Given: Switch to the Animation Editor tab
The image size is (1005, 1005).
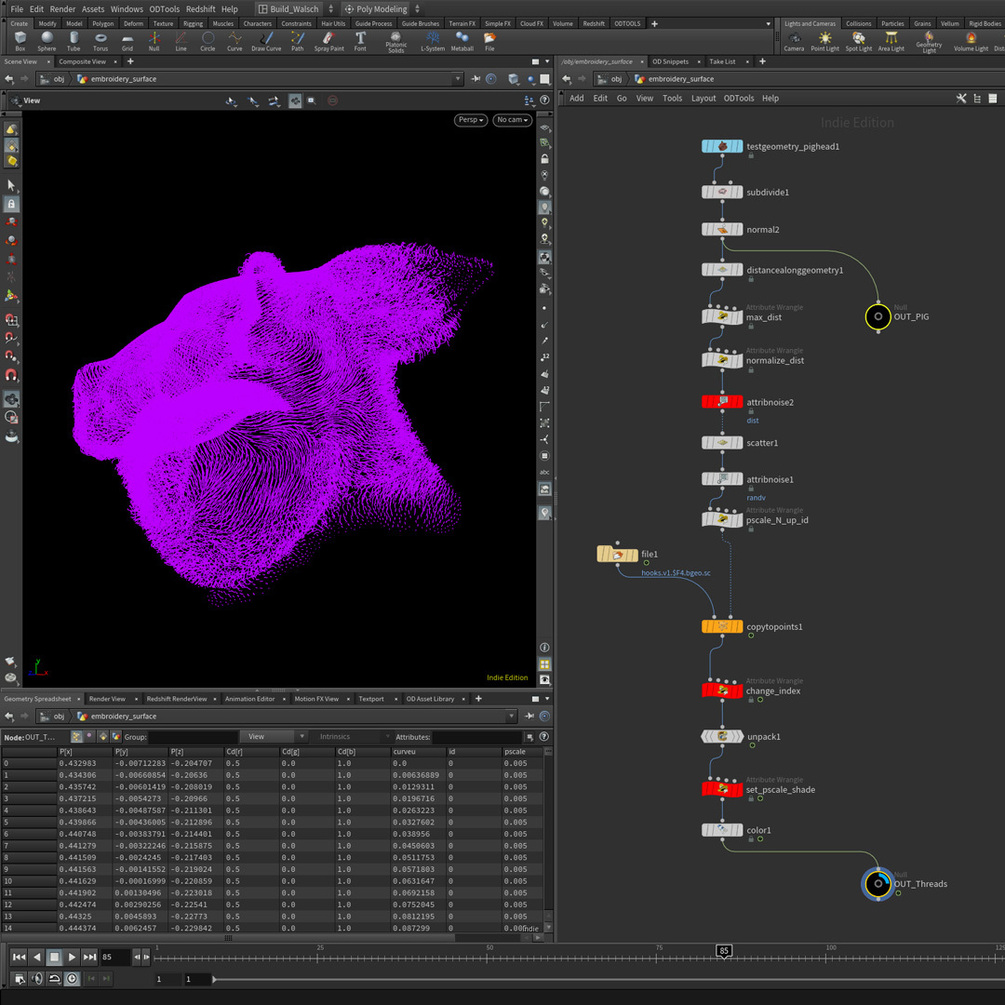Looking at the screenshot, I should 249,699.
